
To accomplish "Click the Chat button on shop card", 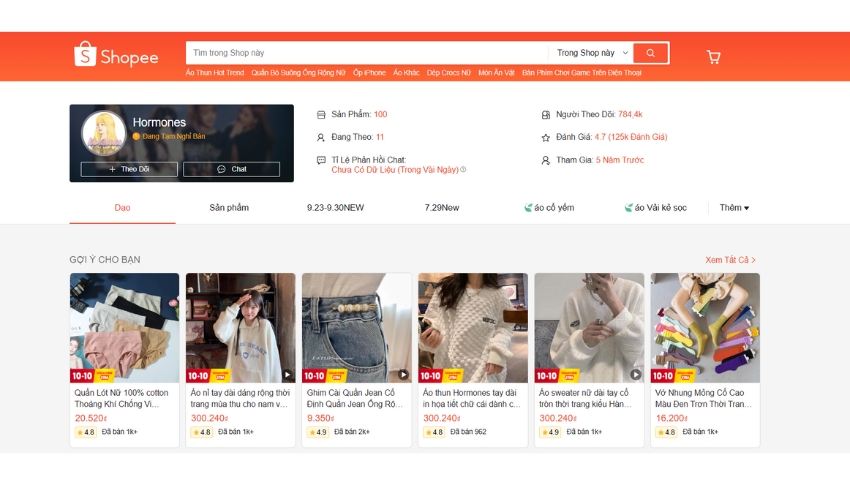I will pos(231,169).
